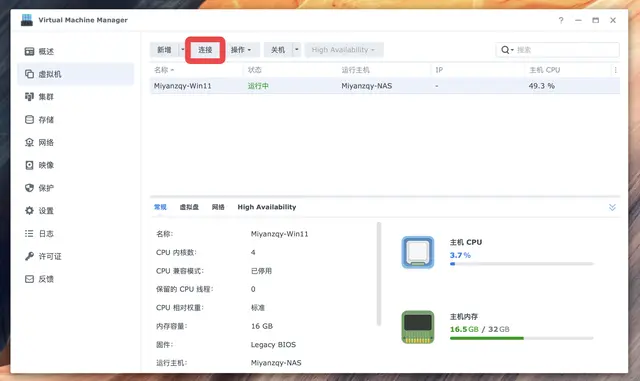
Task: Select the 集群 cluster icon
Action: click(29, 97)
